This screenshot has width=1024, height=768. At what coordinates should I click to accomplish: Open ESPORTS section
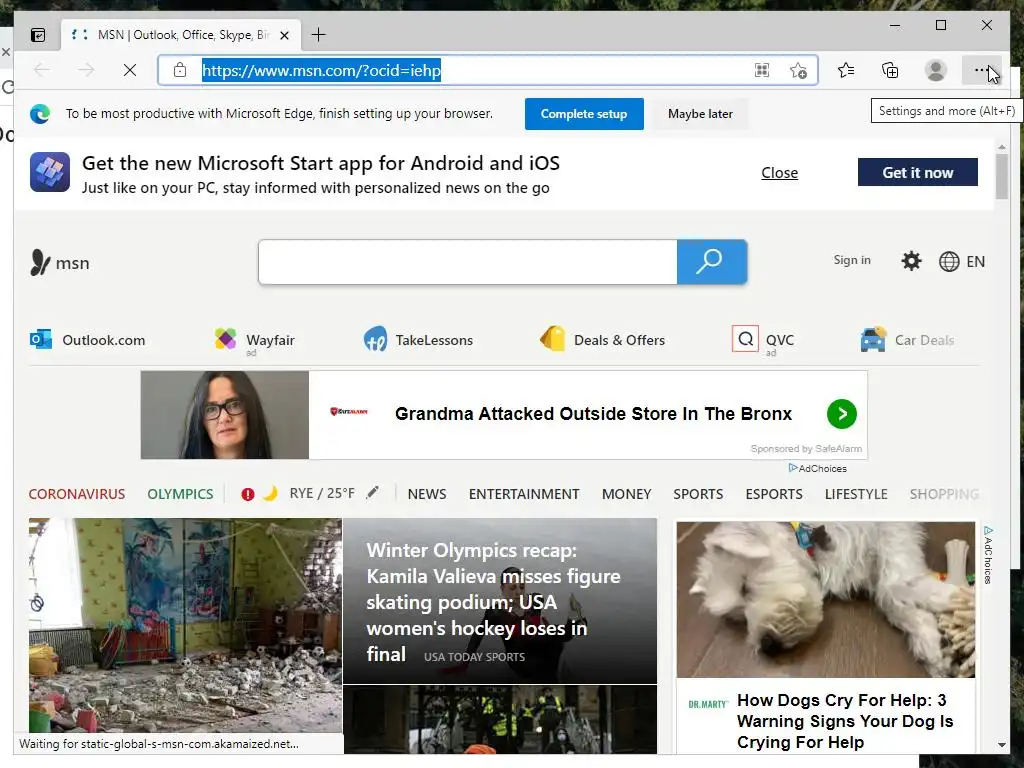pos(774,494)
